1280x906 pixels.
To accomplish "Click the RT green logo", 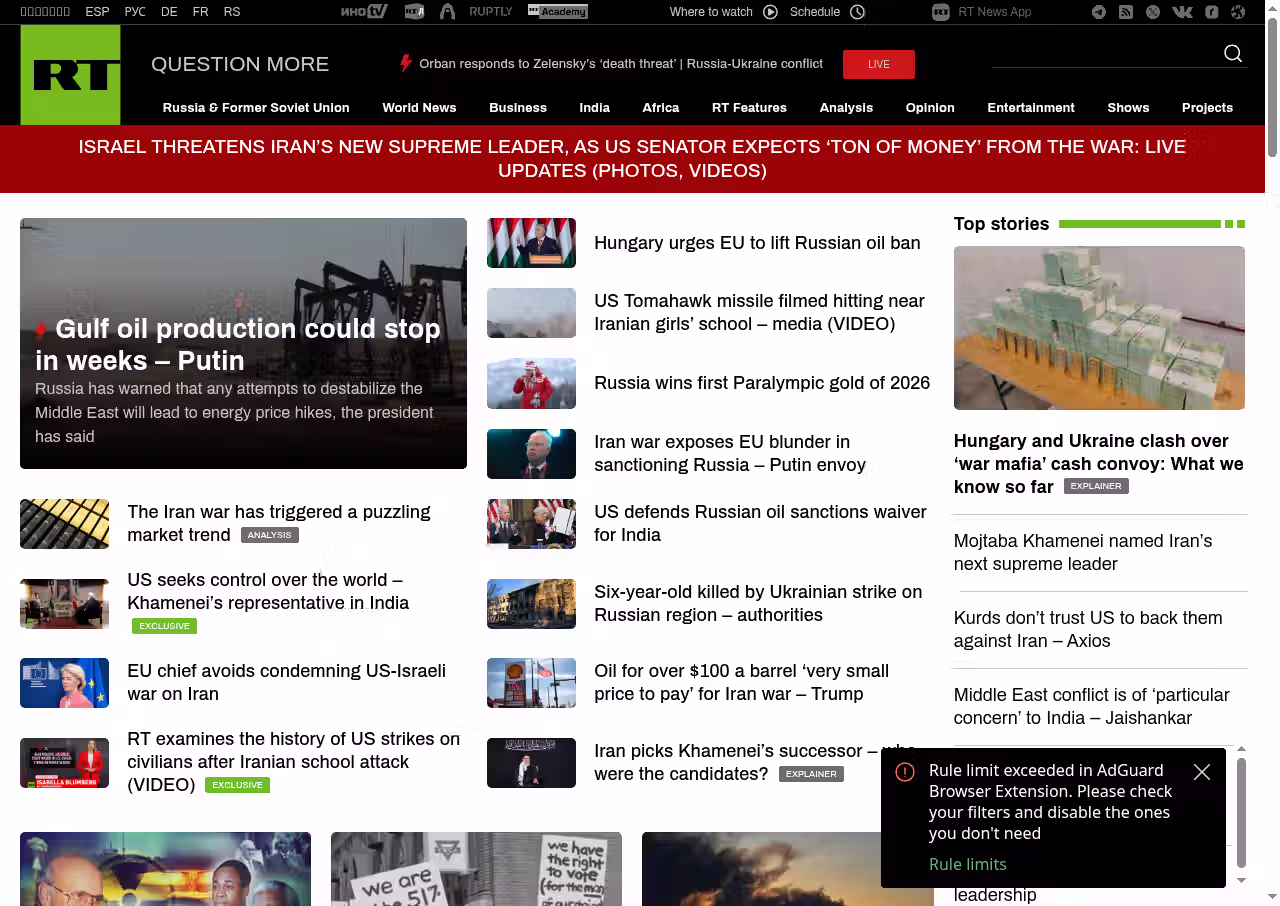I will 70,75.
